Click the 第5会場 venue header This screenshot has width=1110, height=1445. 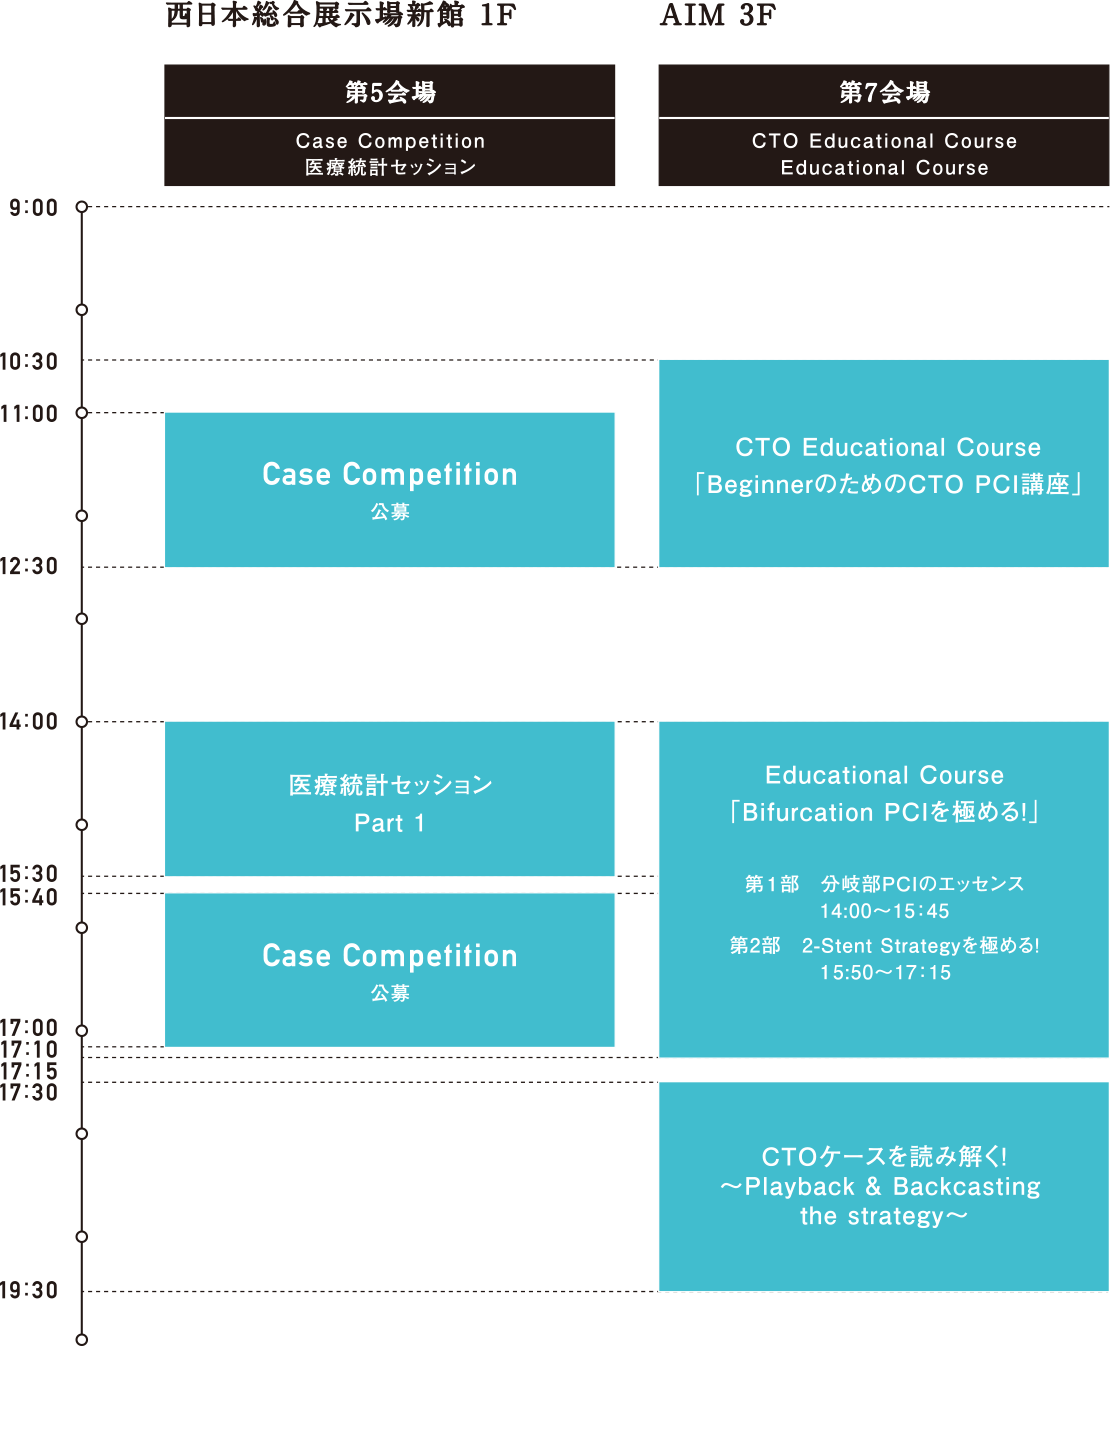pos(390,92)
